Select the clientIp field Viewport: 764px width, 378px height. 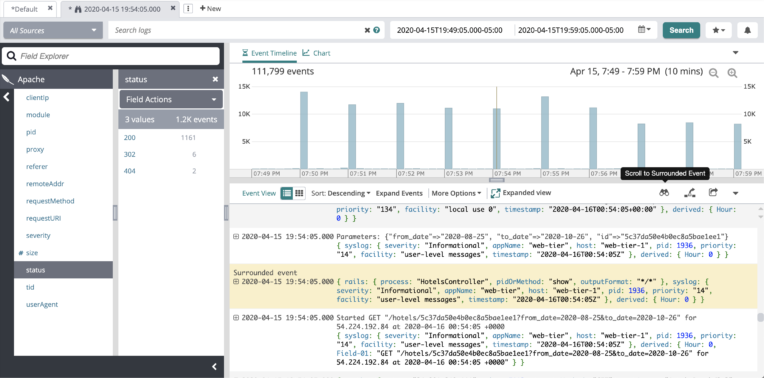tap(38, 97)
